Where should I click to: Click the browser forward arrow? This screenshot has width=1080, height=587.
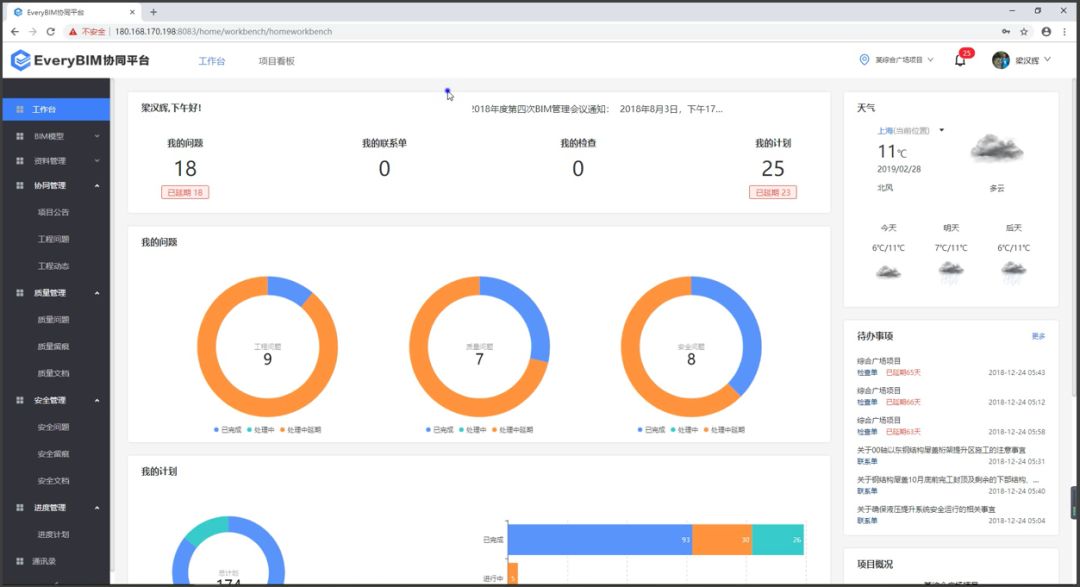32,32
